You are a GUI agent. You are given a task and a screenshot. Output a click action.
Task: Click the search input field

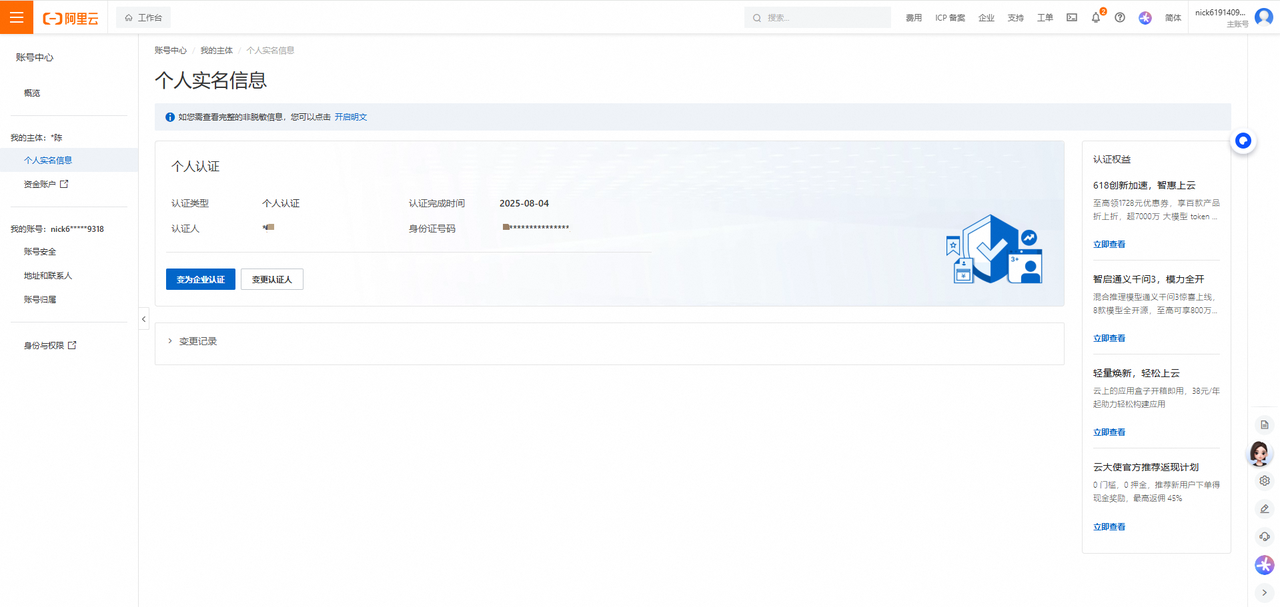tap(825, 18)
